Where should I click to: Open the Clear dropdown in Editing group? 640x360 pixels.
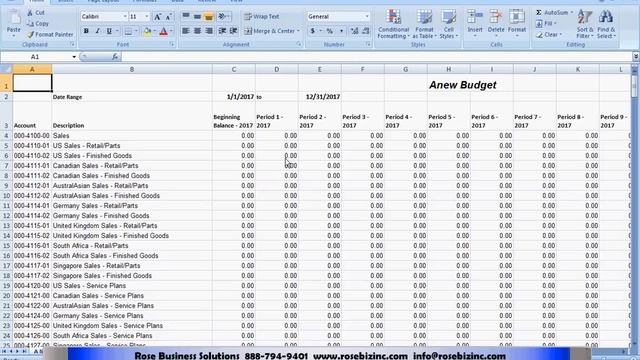click(549, 35)
